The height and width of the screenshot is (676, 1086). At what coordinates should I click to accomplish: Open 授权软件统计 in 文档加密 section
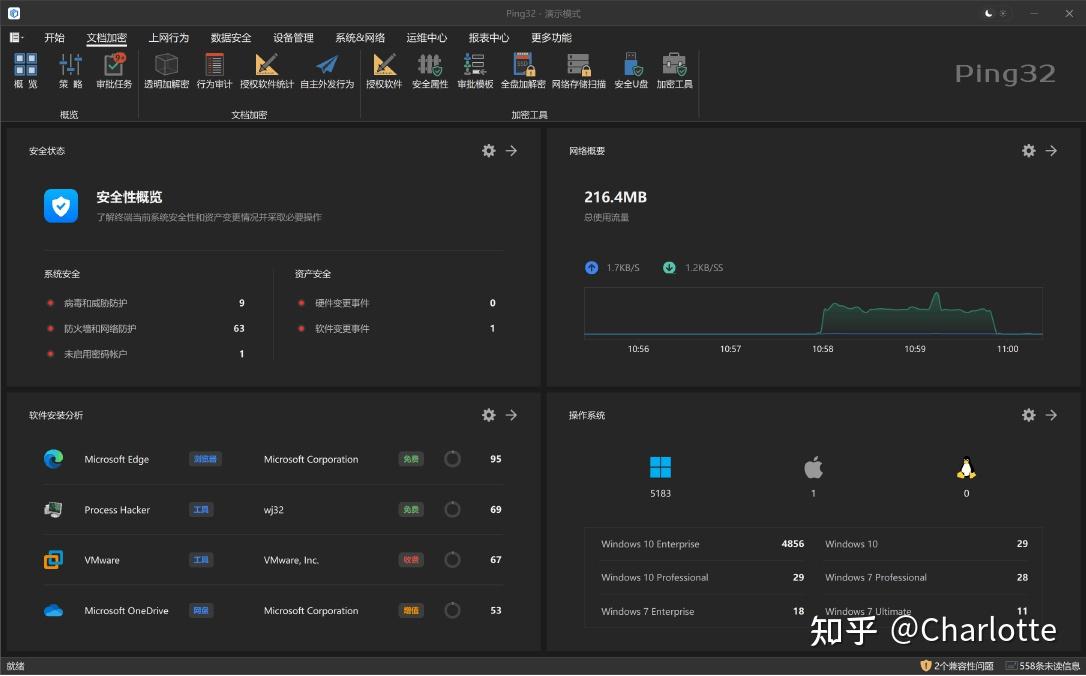point(266,70)
